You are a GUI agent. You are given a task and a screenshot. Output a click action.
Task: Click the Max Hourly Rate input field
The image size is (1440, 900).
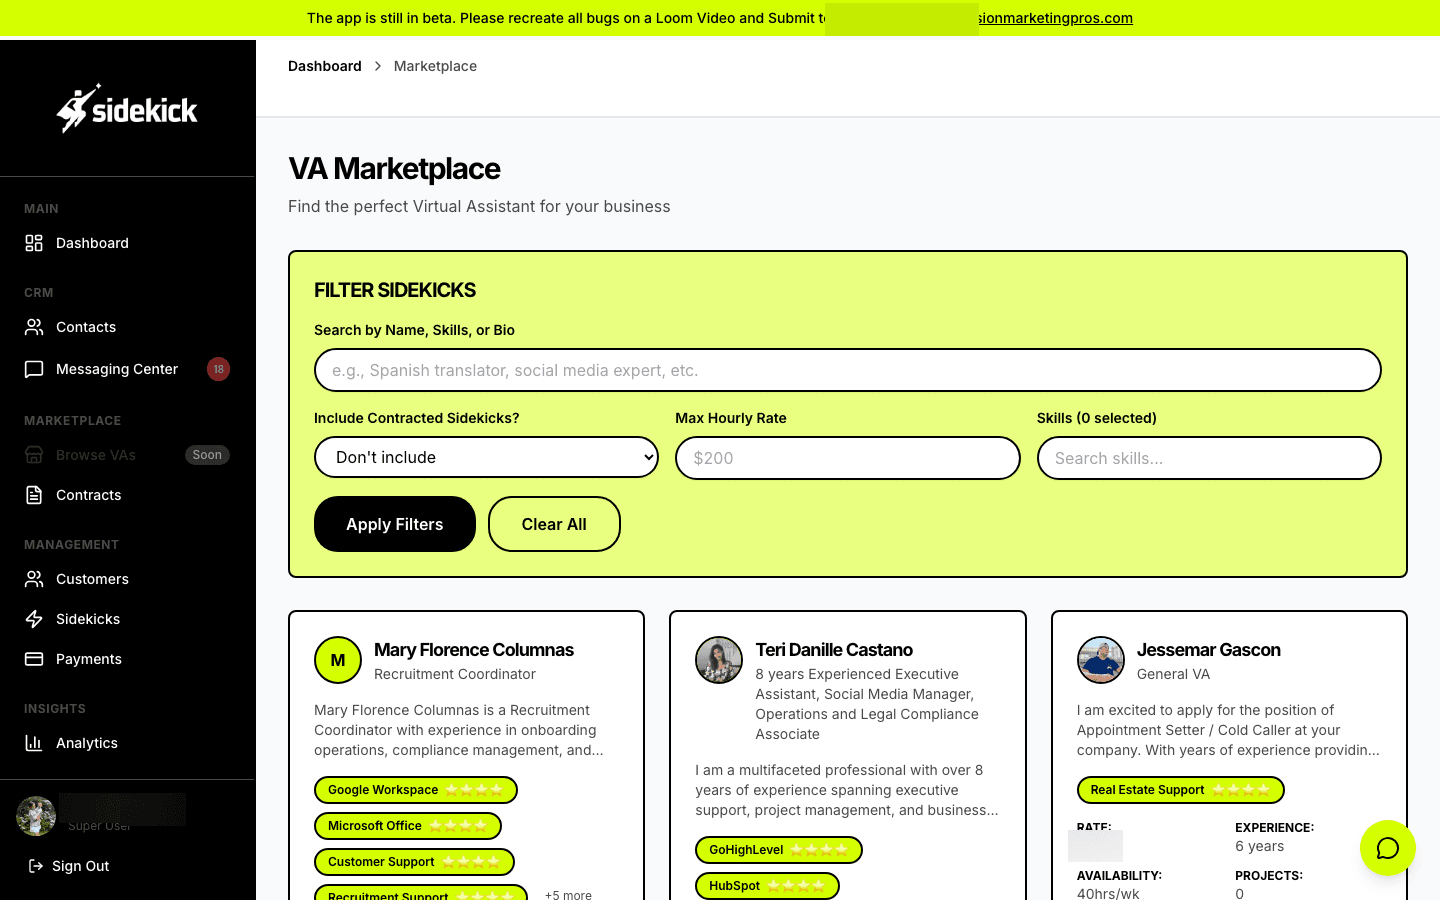(x=847, y=458)
